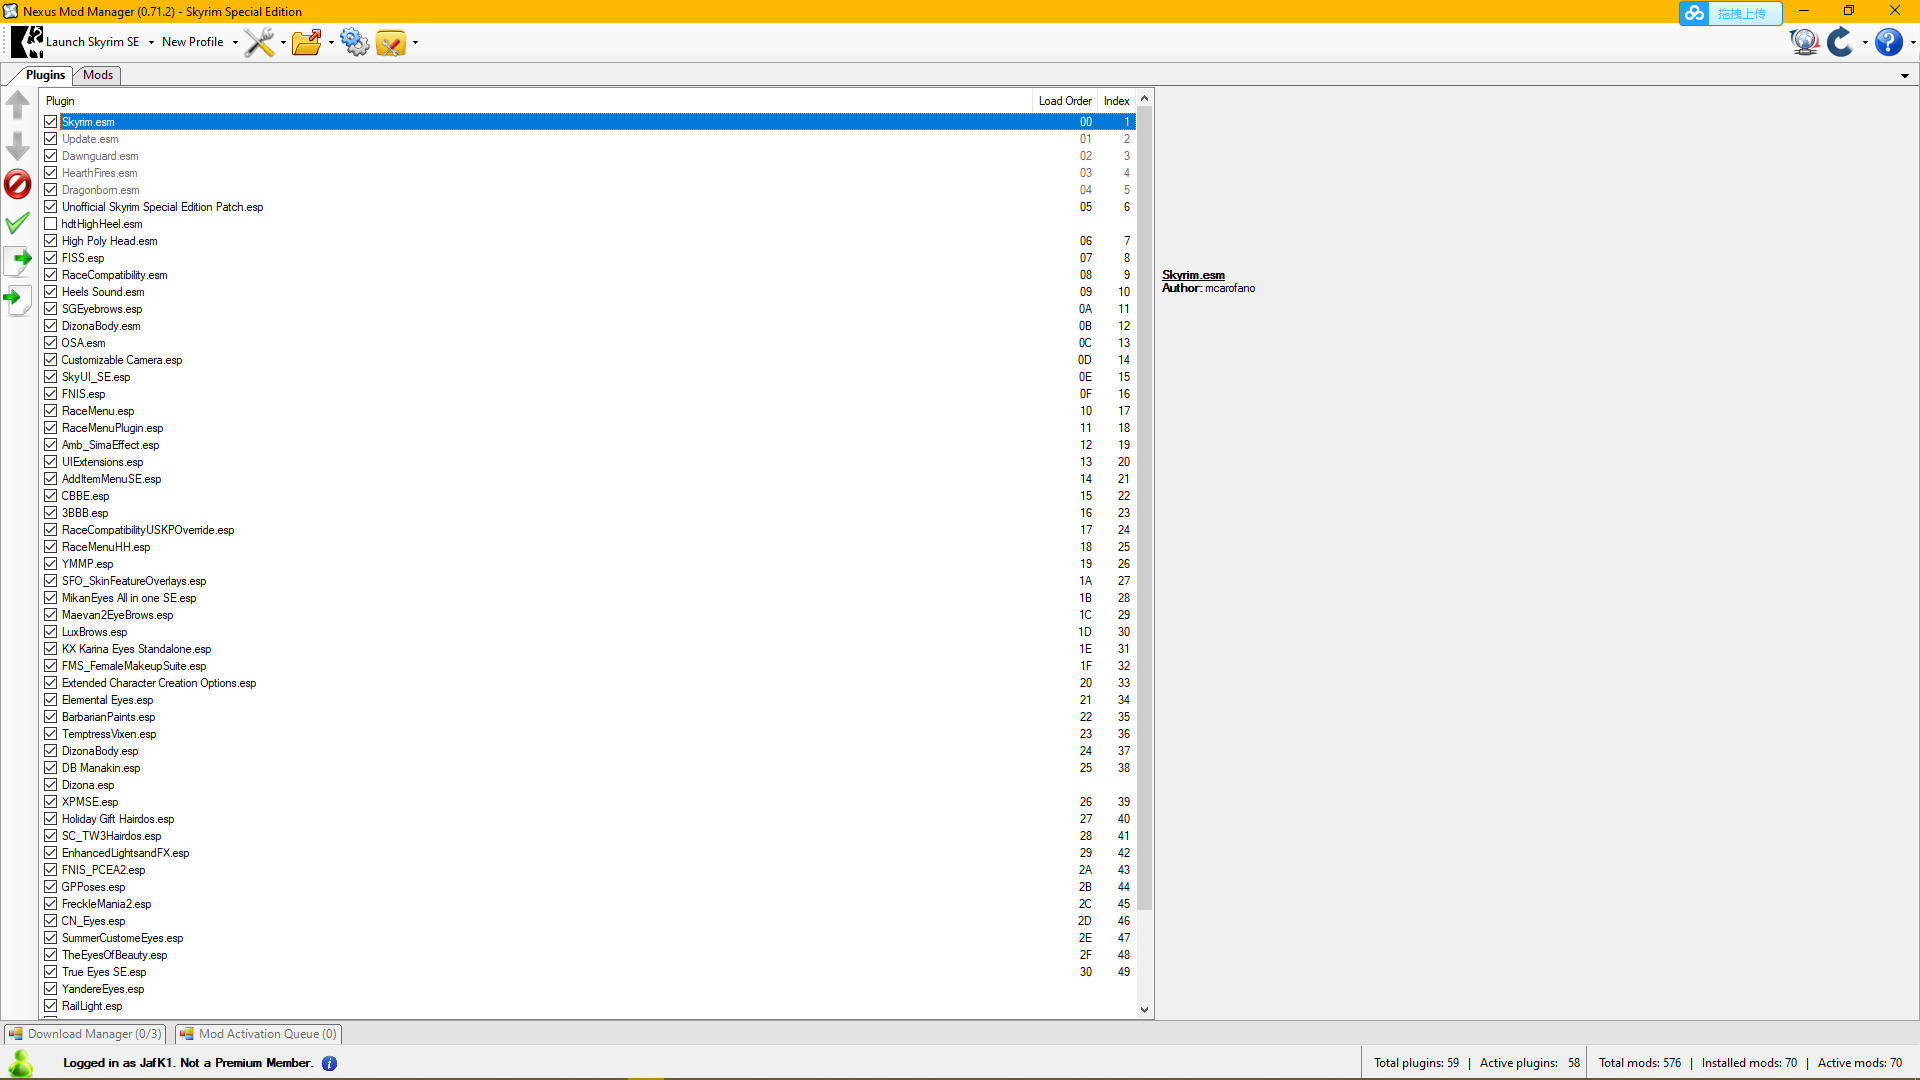
Task: Click the export load order icon
Action: [x=18, y=260]
